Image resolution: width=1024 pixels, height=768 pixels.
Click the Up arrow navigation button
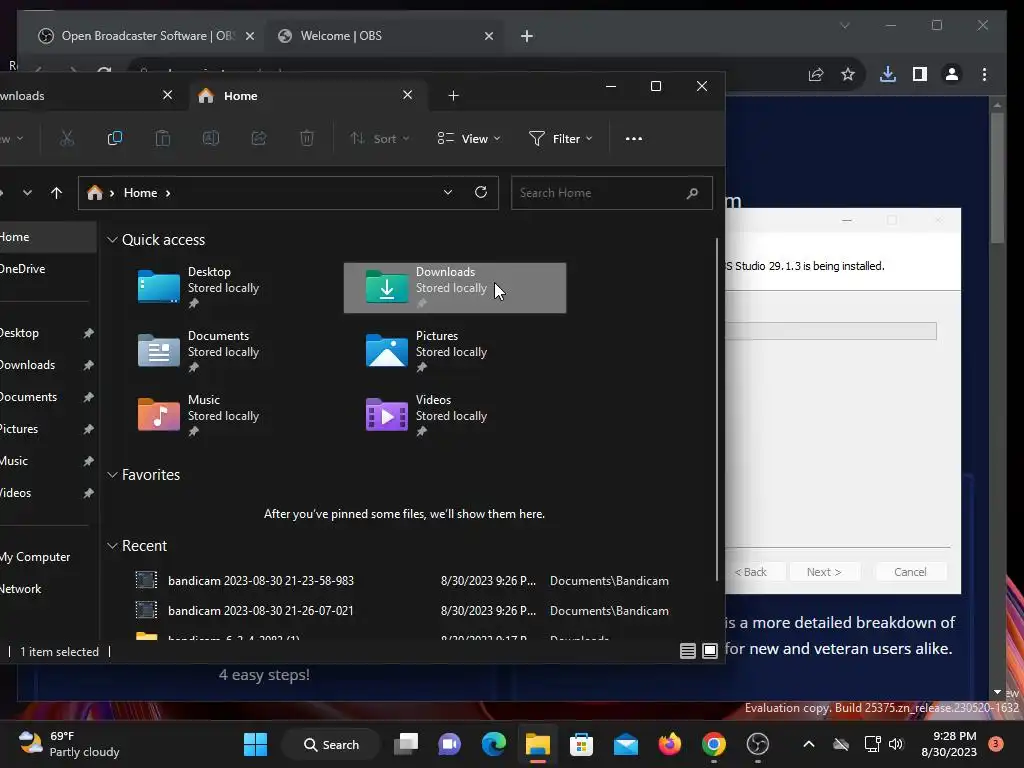56,193
